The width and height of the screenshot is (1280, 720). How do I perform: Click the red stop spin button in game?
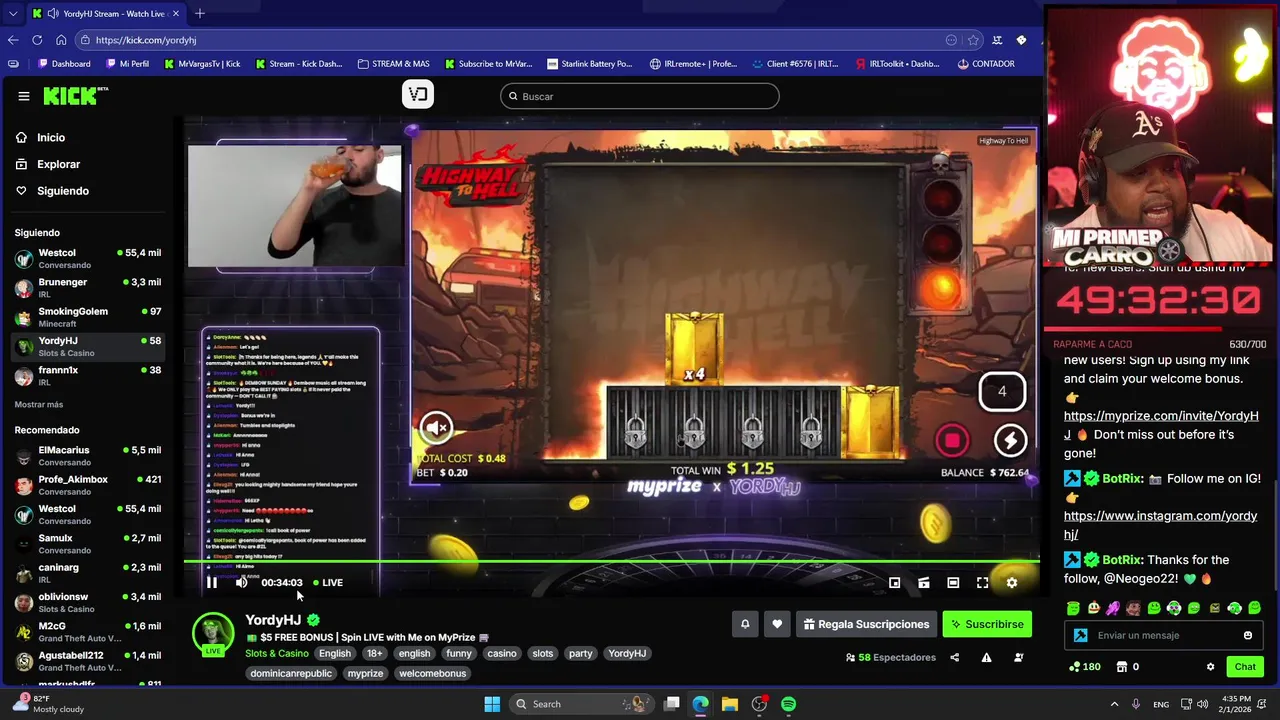coord(952,440)
